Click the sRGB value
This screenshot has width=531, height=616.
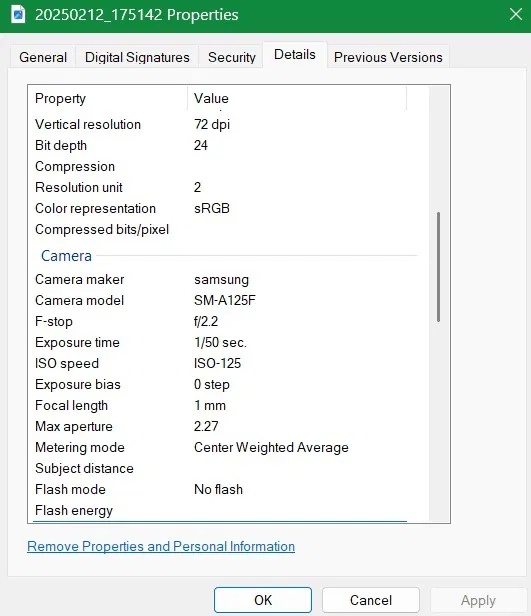[x=212, y=208]
